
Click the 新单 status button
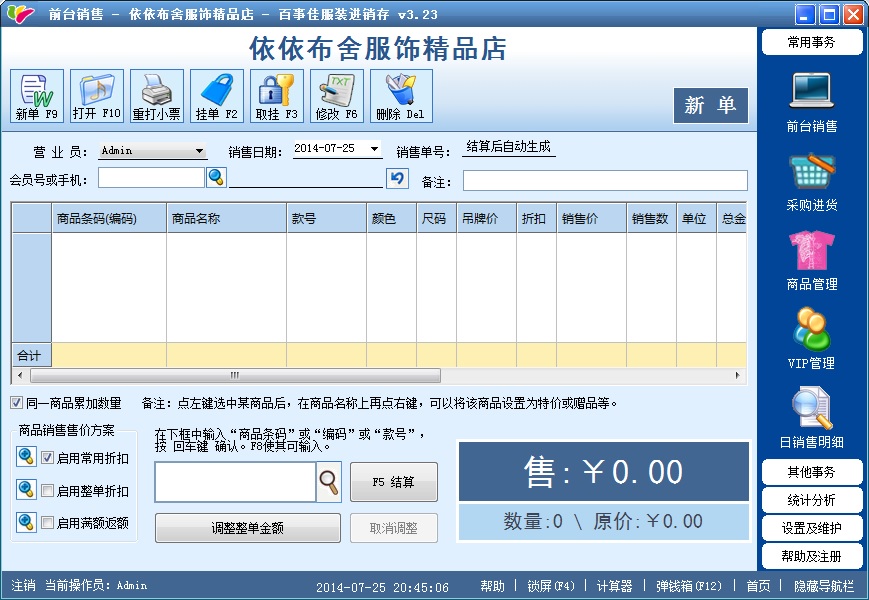710,105
